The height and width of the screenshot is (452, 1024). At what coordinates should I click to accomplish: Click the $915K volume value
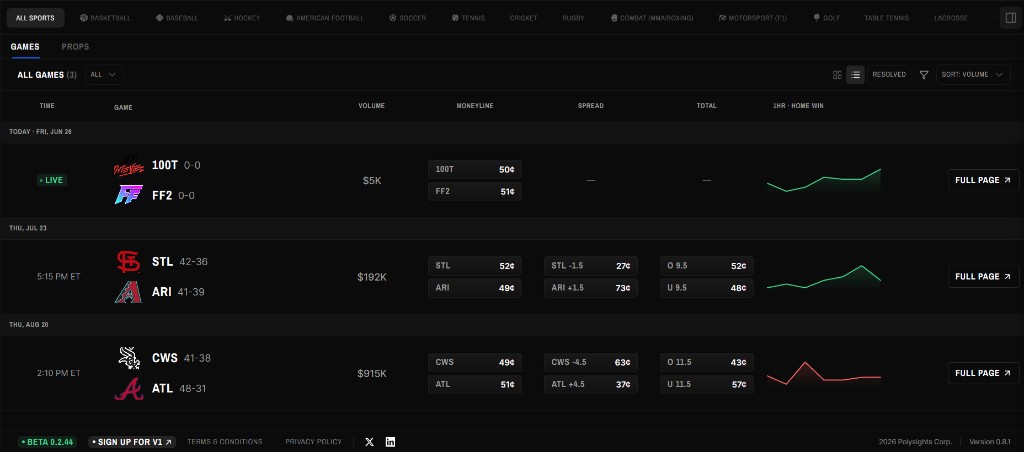click(x=372, y=374)
